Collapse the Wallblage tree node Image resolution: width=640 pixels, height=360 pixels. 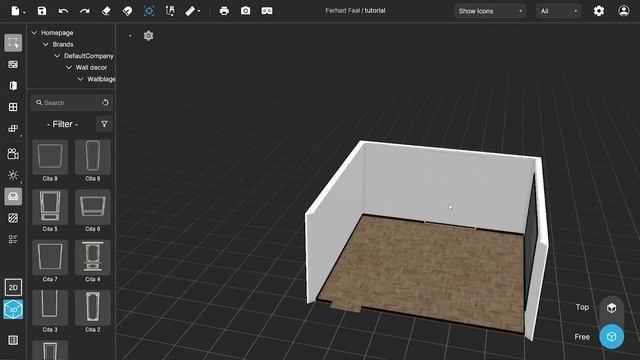[80, 79]
